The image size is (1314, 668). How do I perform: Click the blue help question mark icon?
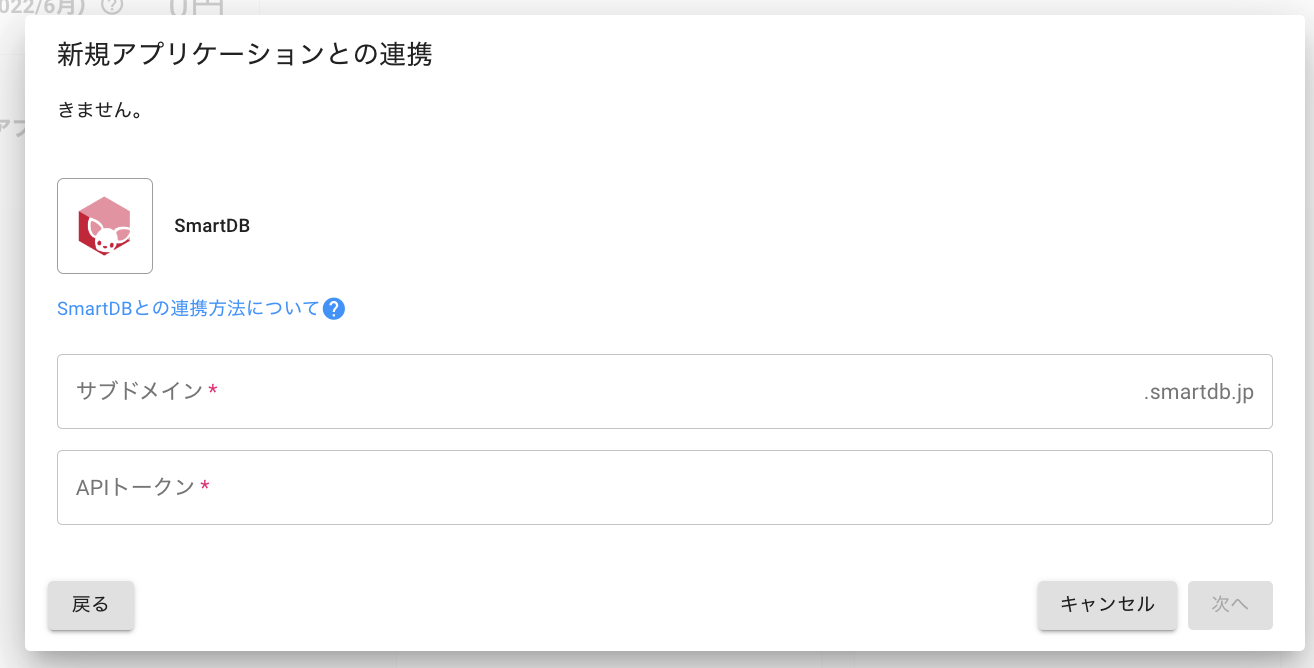click(334, 308)
